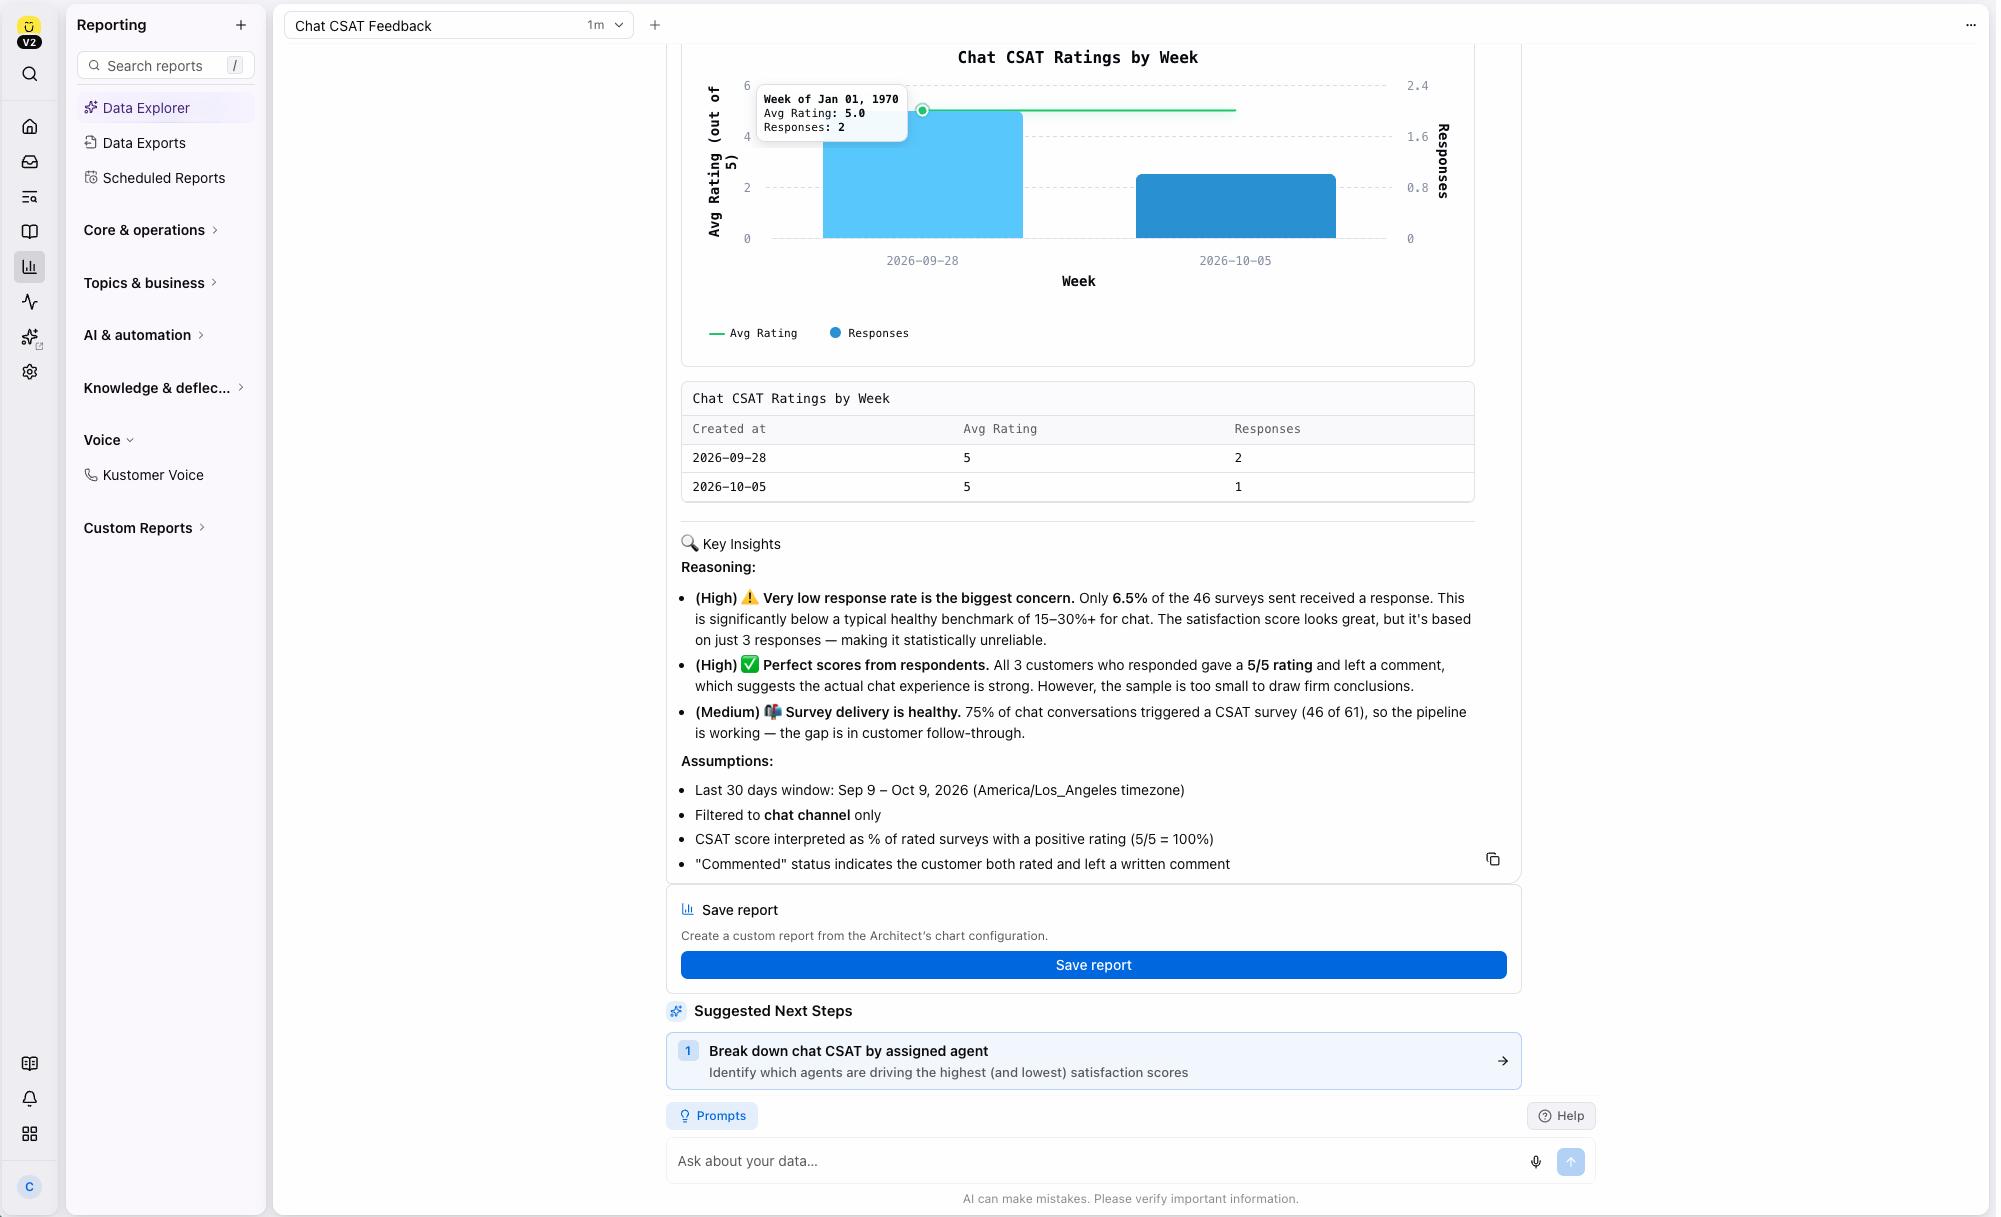Add a new tab with the plus icon
2001x1217 pixels.
655,25
